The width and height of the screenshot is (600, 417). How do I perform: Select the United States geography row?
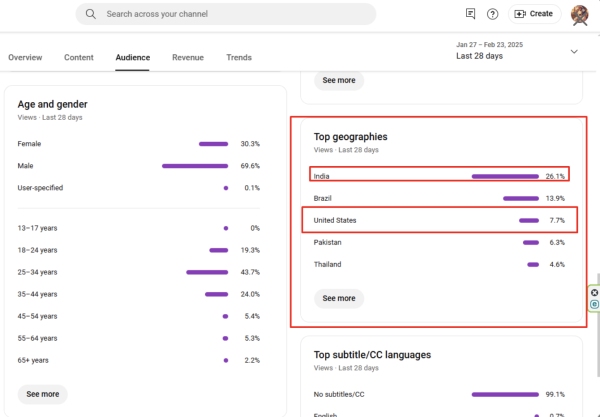(x=438, y=220)
